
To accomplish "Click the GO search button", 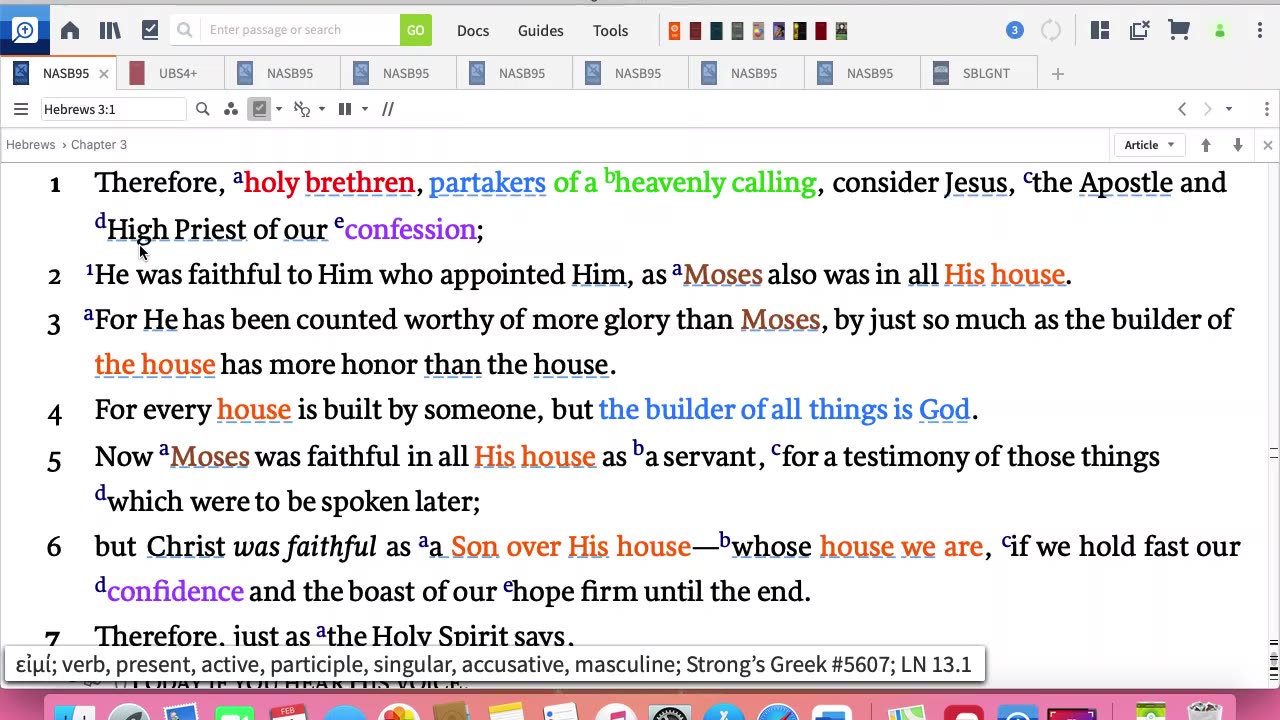I will tap(415, 30).
